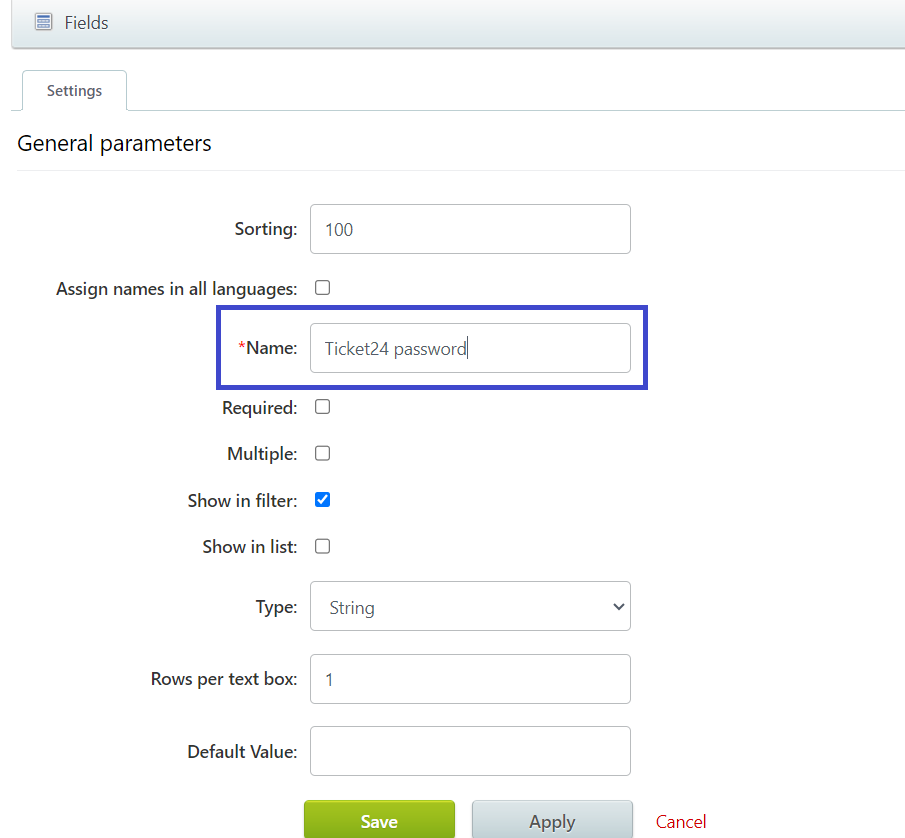Focus the Default Value input
The image size is (905, 838).
[470, 751]
